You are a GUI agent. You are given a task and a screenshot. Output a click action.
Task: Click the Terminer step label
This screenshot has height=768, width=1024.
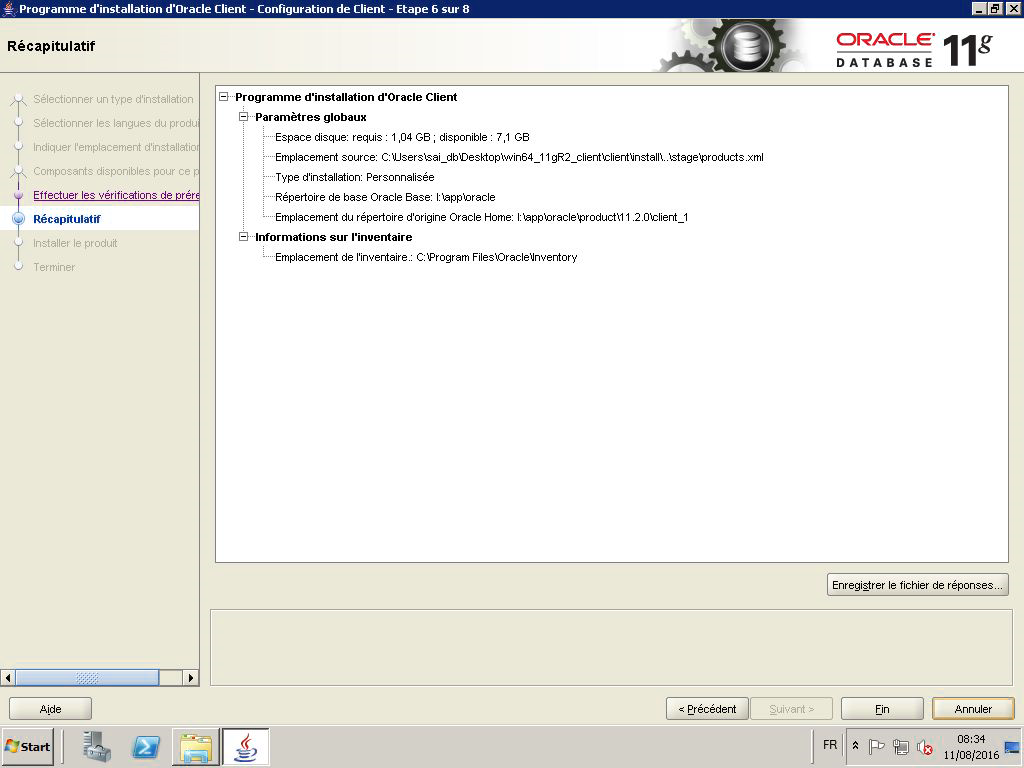point(54,267)
